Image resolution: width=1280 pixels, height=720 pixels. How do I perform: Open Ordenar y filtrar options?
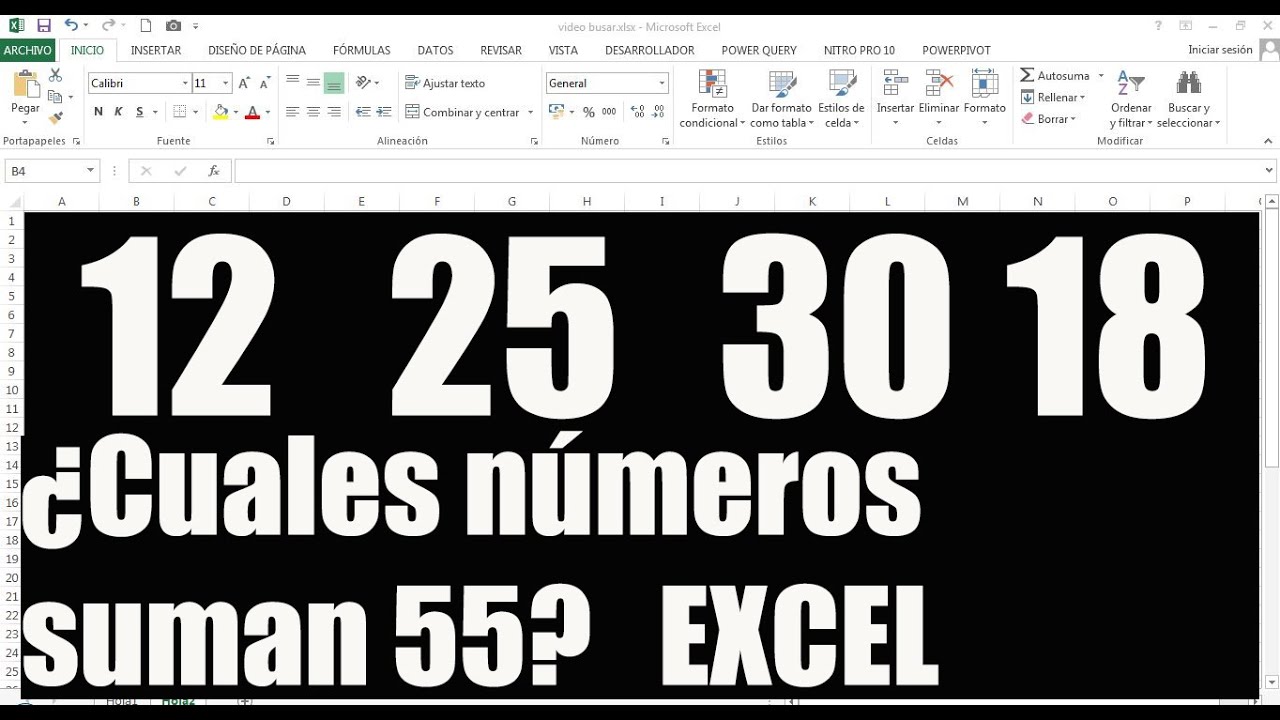pyautogui.click(x=1131, y=99)
